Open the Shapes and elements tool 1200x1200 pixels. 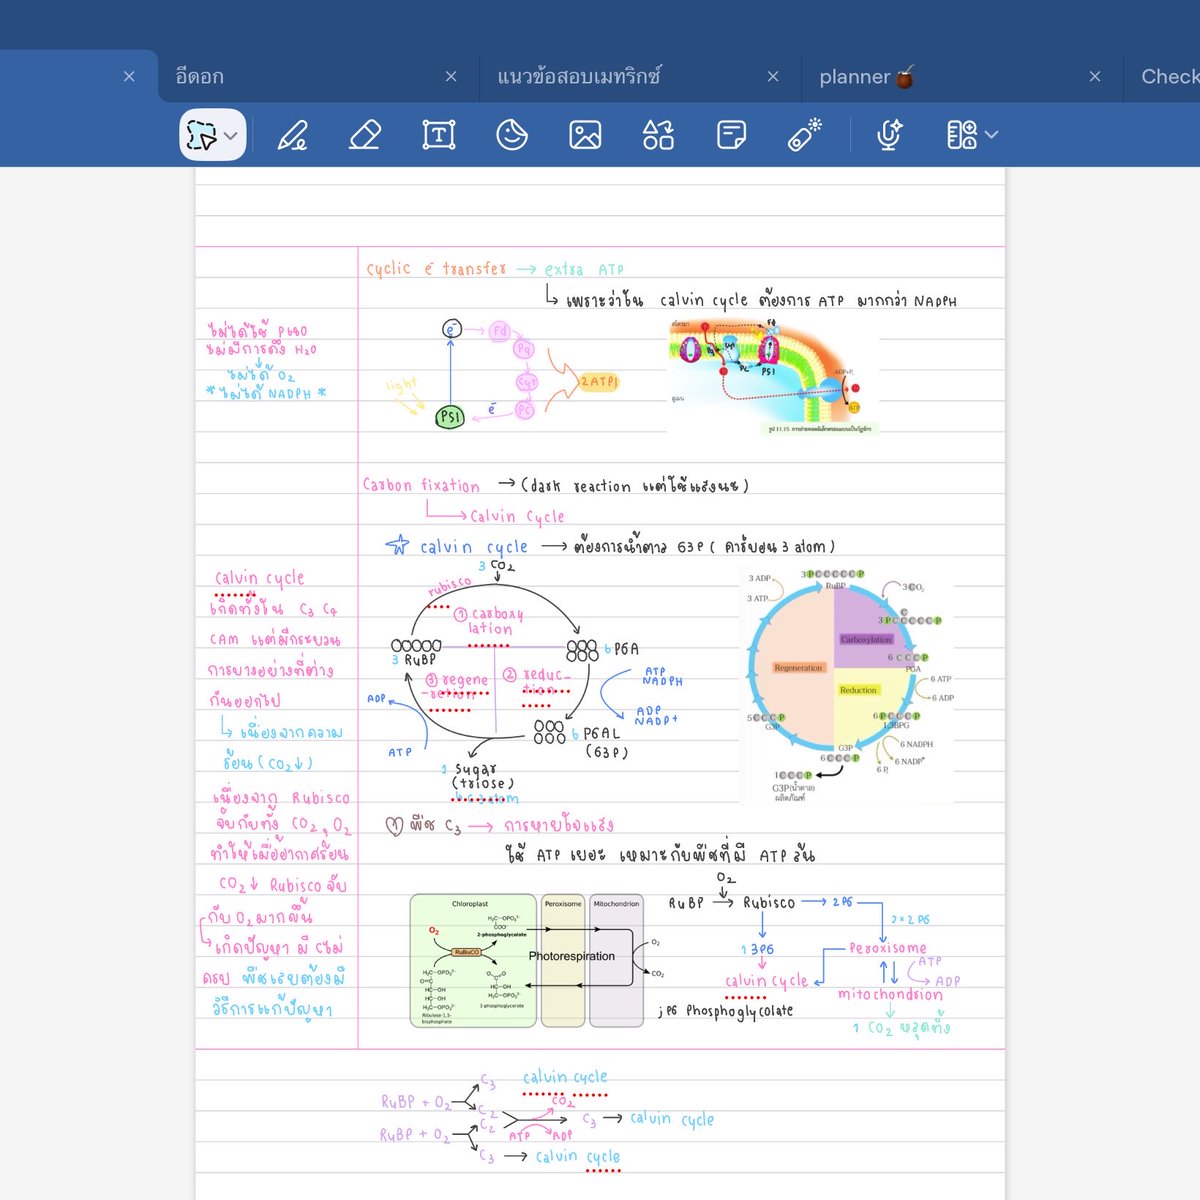pyautogui.click(x=658, y=135)
